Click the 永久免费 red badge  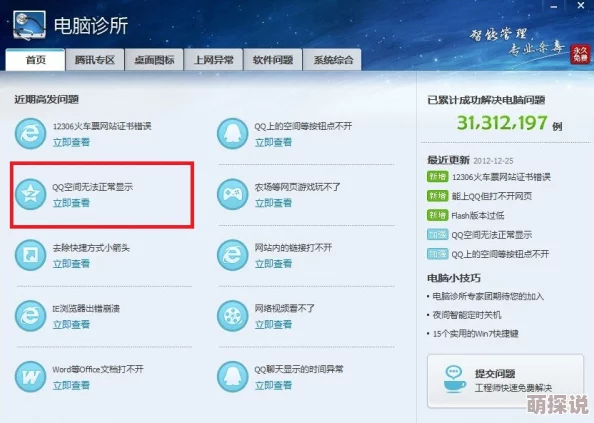pos(580,54)
